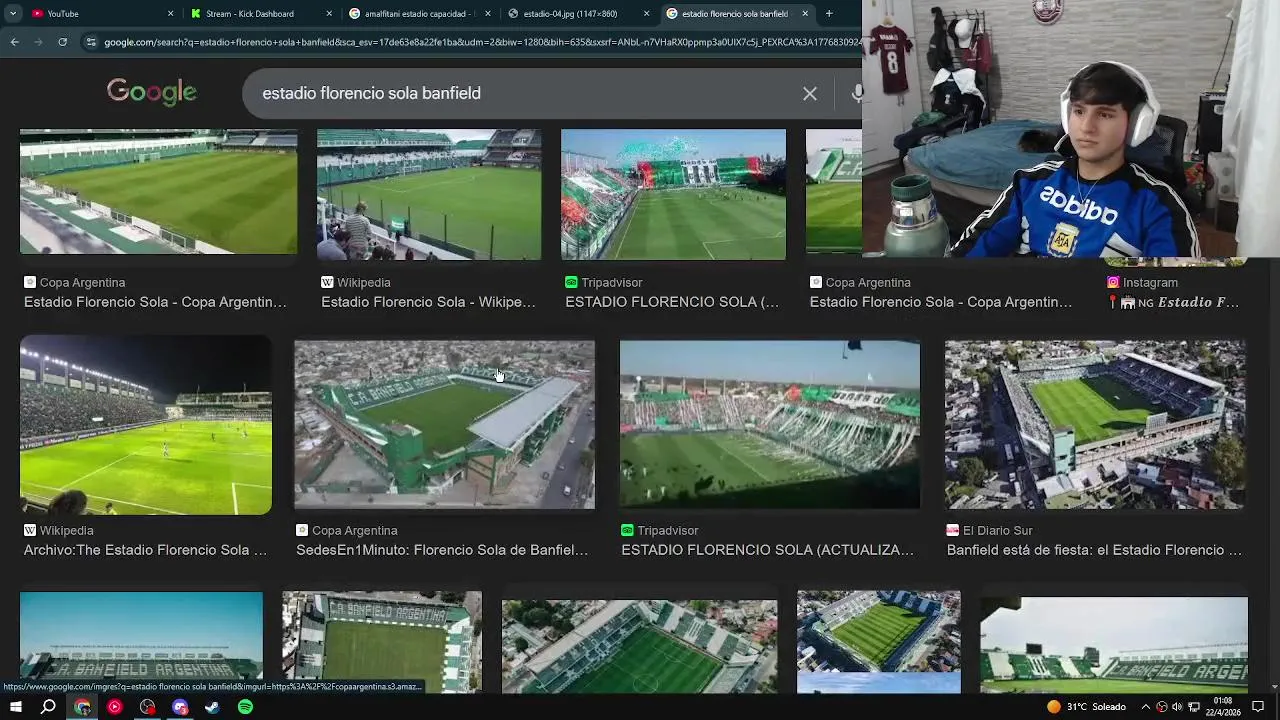Open the Wikipedia stadium stands thumbnail in top row

click(x=429, y=194)
